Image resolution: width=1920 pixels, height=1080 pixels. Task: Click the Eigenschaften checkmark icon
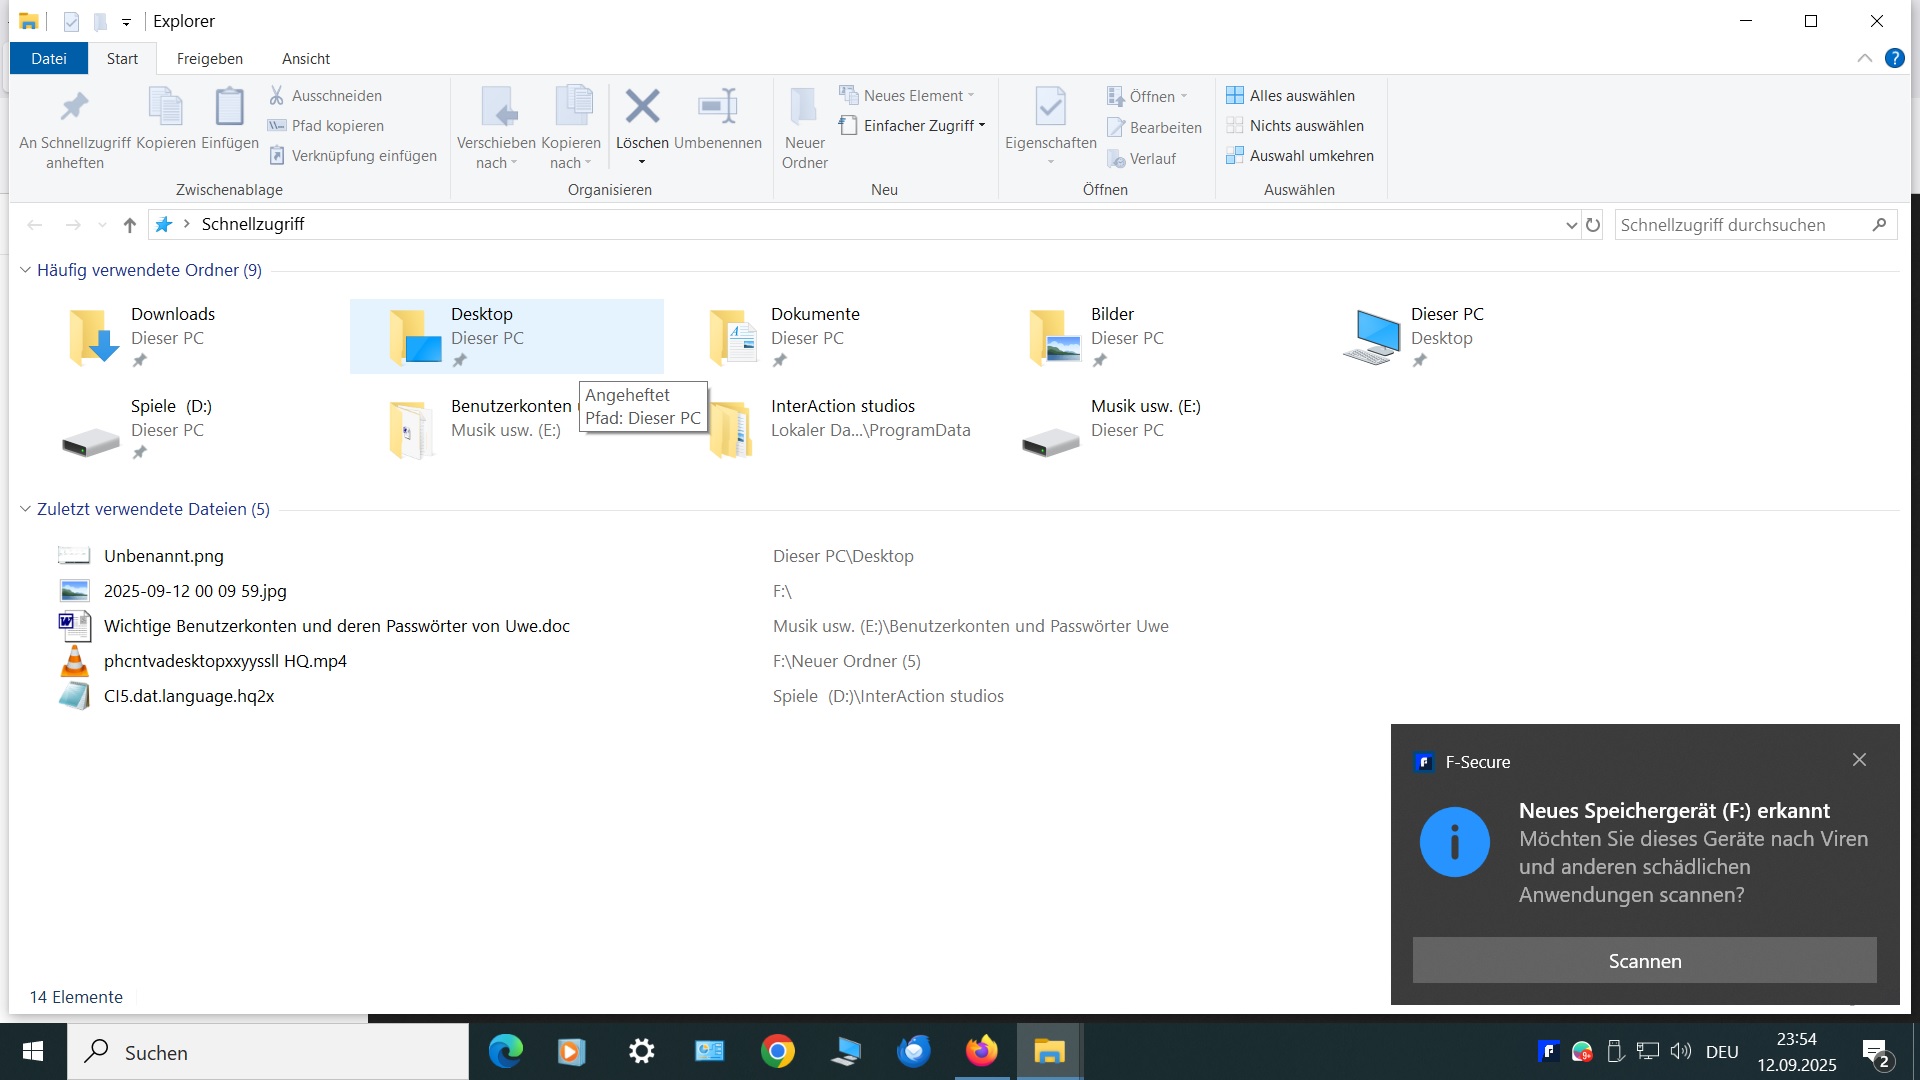click(1051, 106)
